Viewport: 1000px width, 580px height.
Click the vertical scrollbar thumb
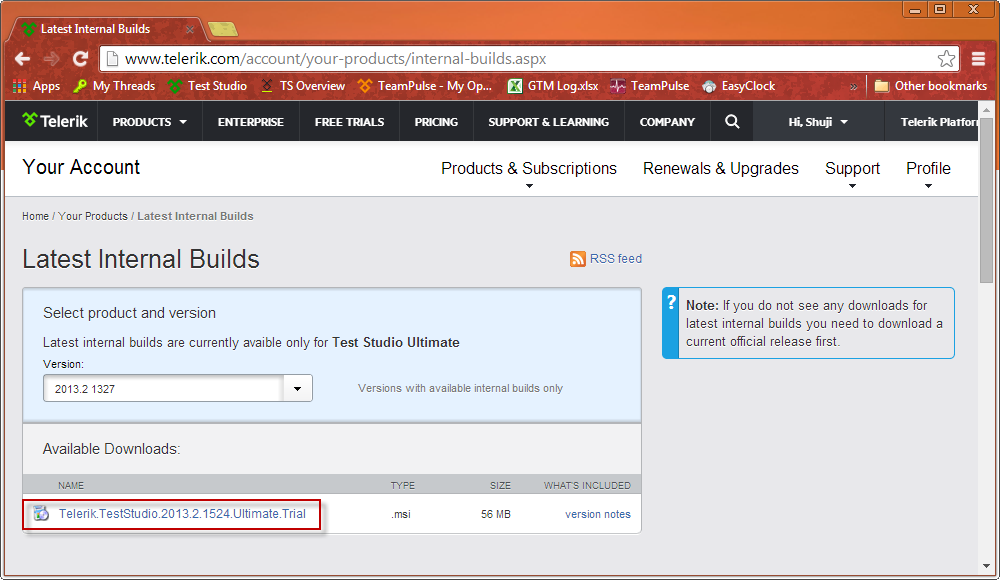point(987,199)
